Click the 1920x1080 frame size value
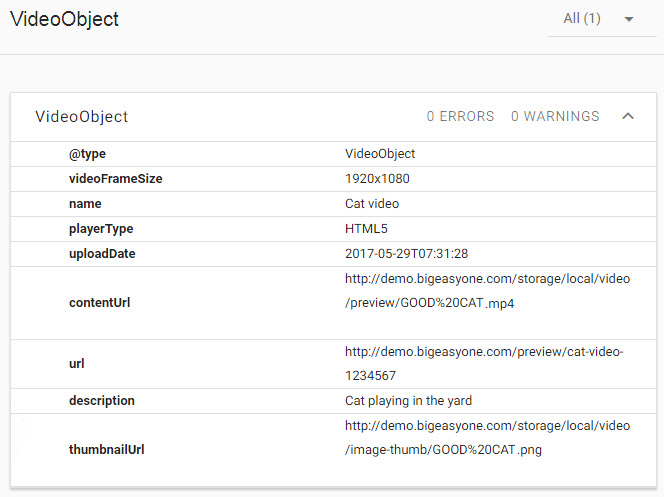664x497 pixels. click(x=377, y=179)
